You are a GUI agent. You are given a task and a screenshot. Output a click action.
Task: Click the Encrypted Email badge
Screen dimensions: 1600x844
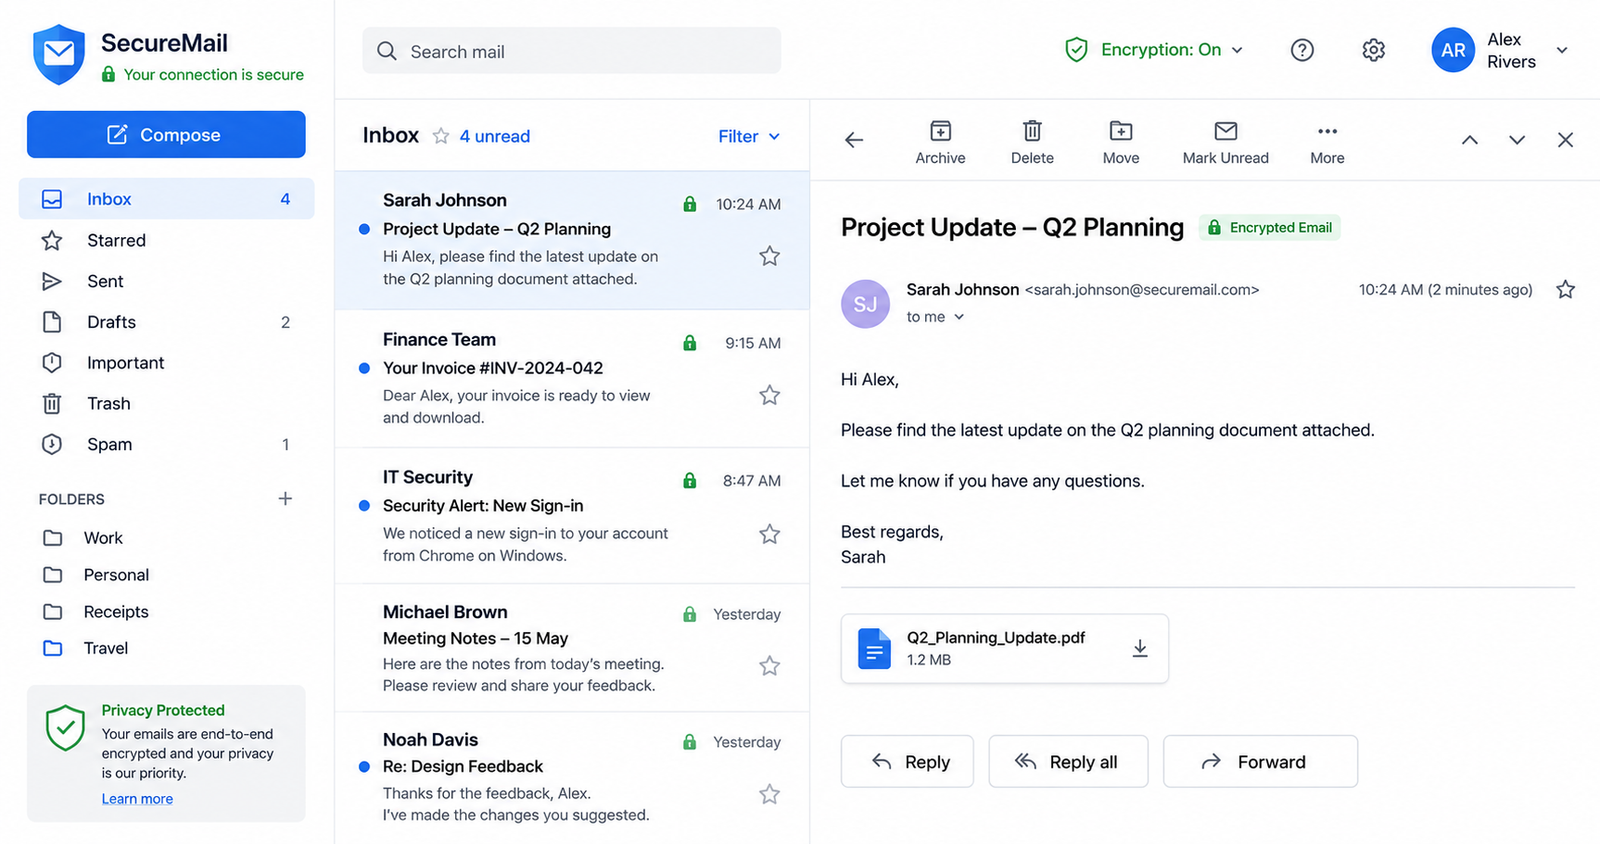pos(1270,228)
